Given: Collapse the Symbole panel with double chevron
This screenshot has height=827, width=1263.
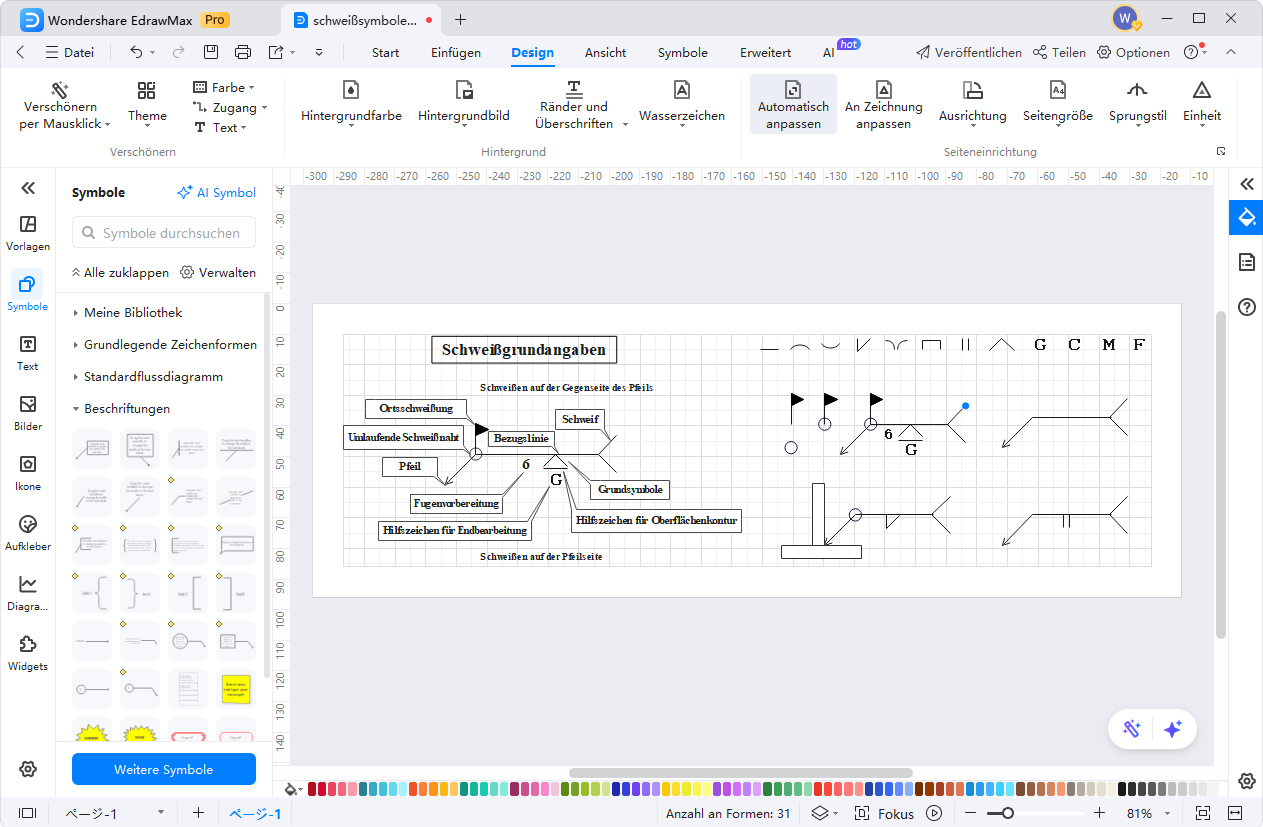Looking at the screenshot, I should [28, 188].
